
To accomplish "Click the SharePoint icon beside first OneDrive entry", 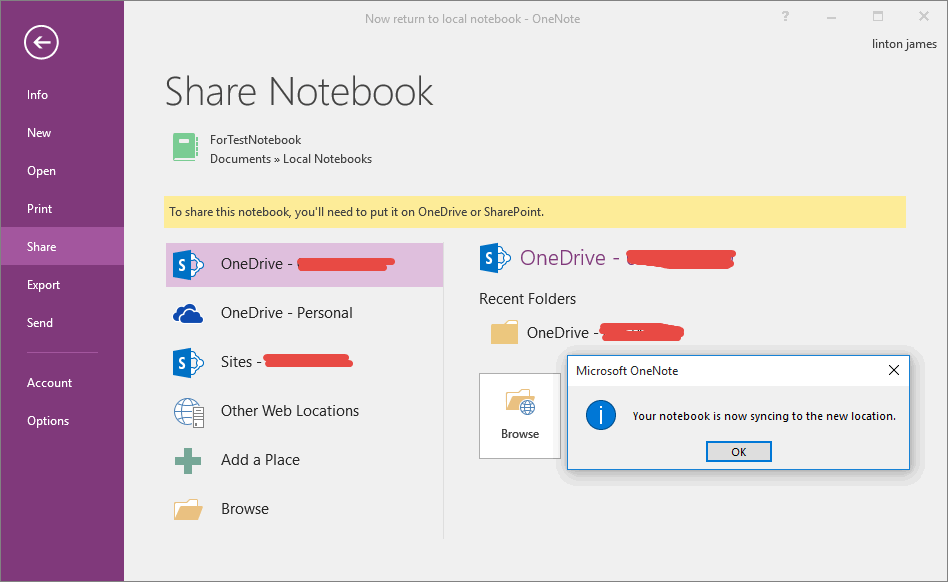I will tap(188, 265).
